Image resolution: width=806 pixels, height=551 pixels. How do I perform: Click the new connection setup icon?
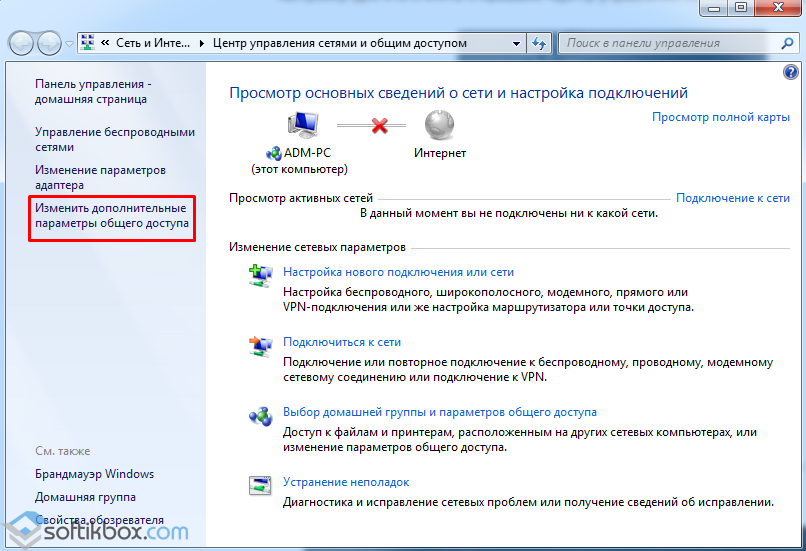[261, 276]
